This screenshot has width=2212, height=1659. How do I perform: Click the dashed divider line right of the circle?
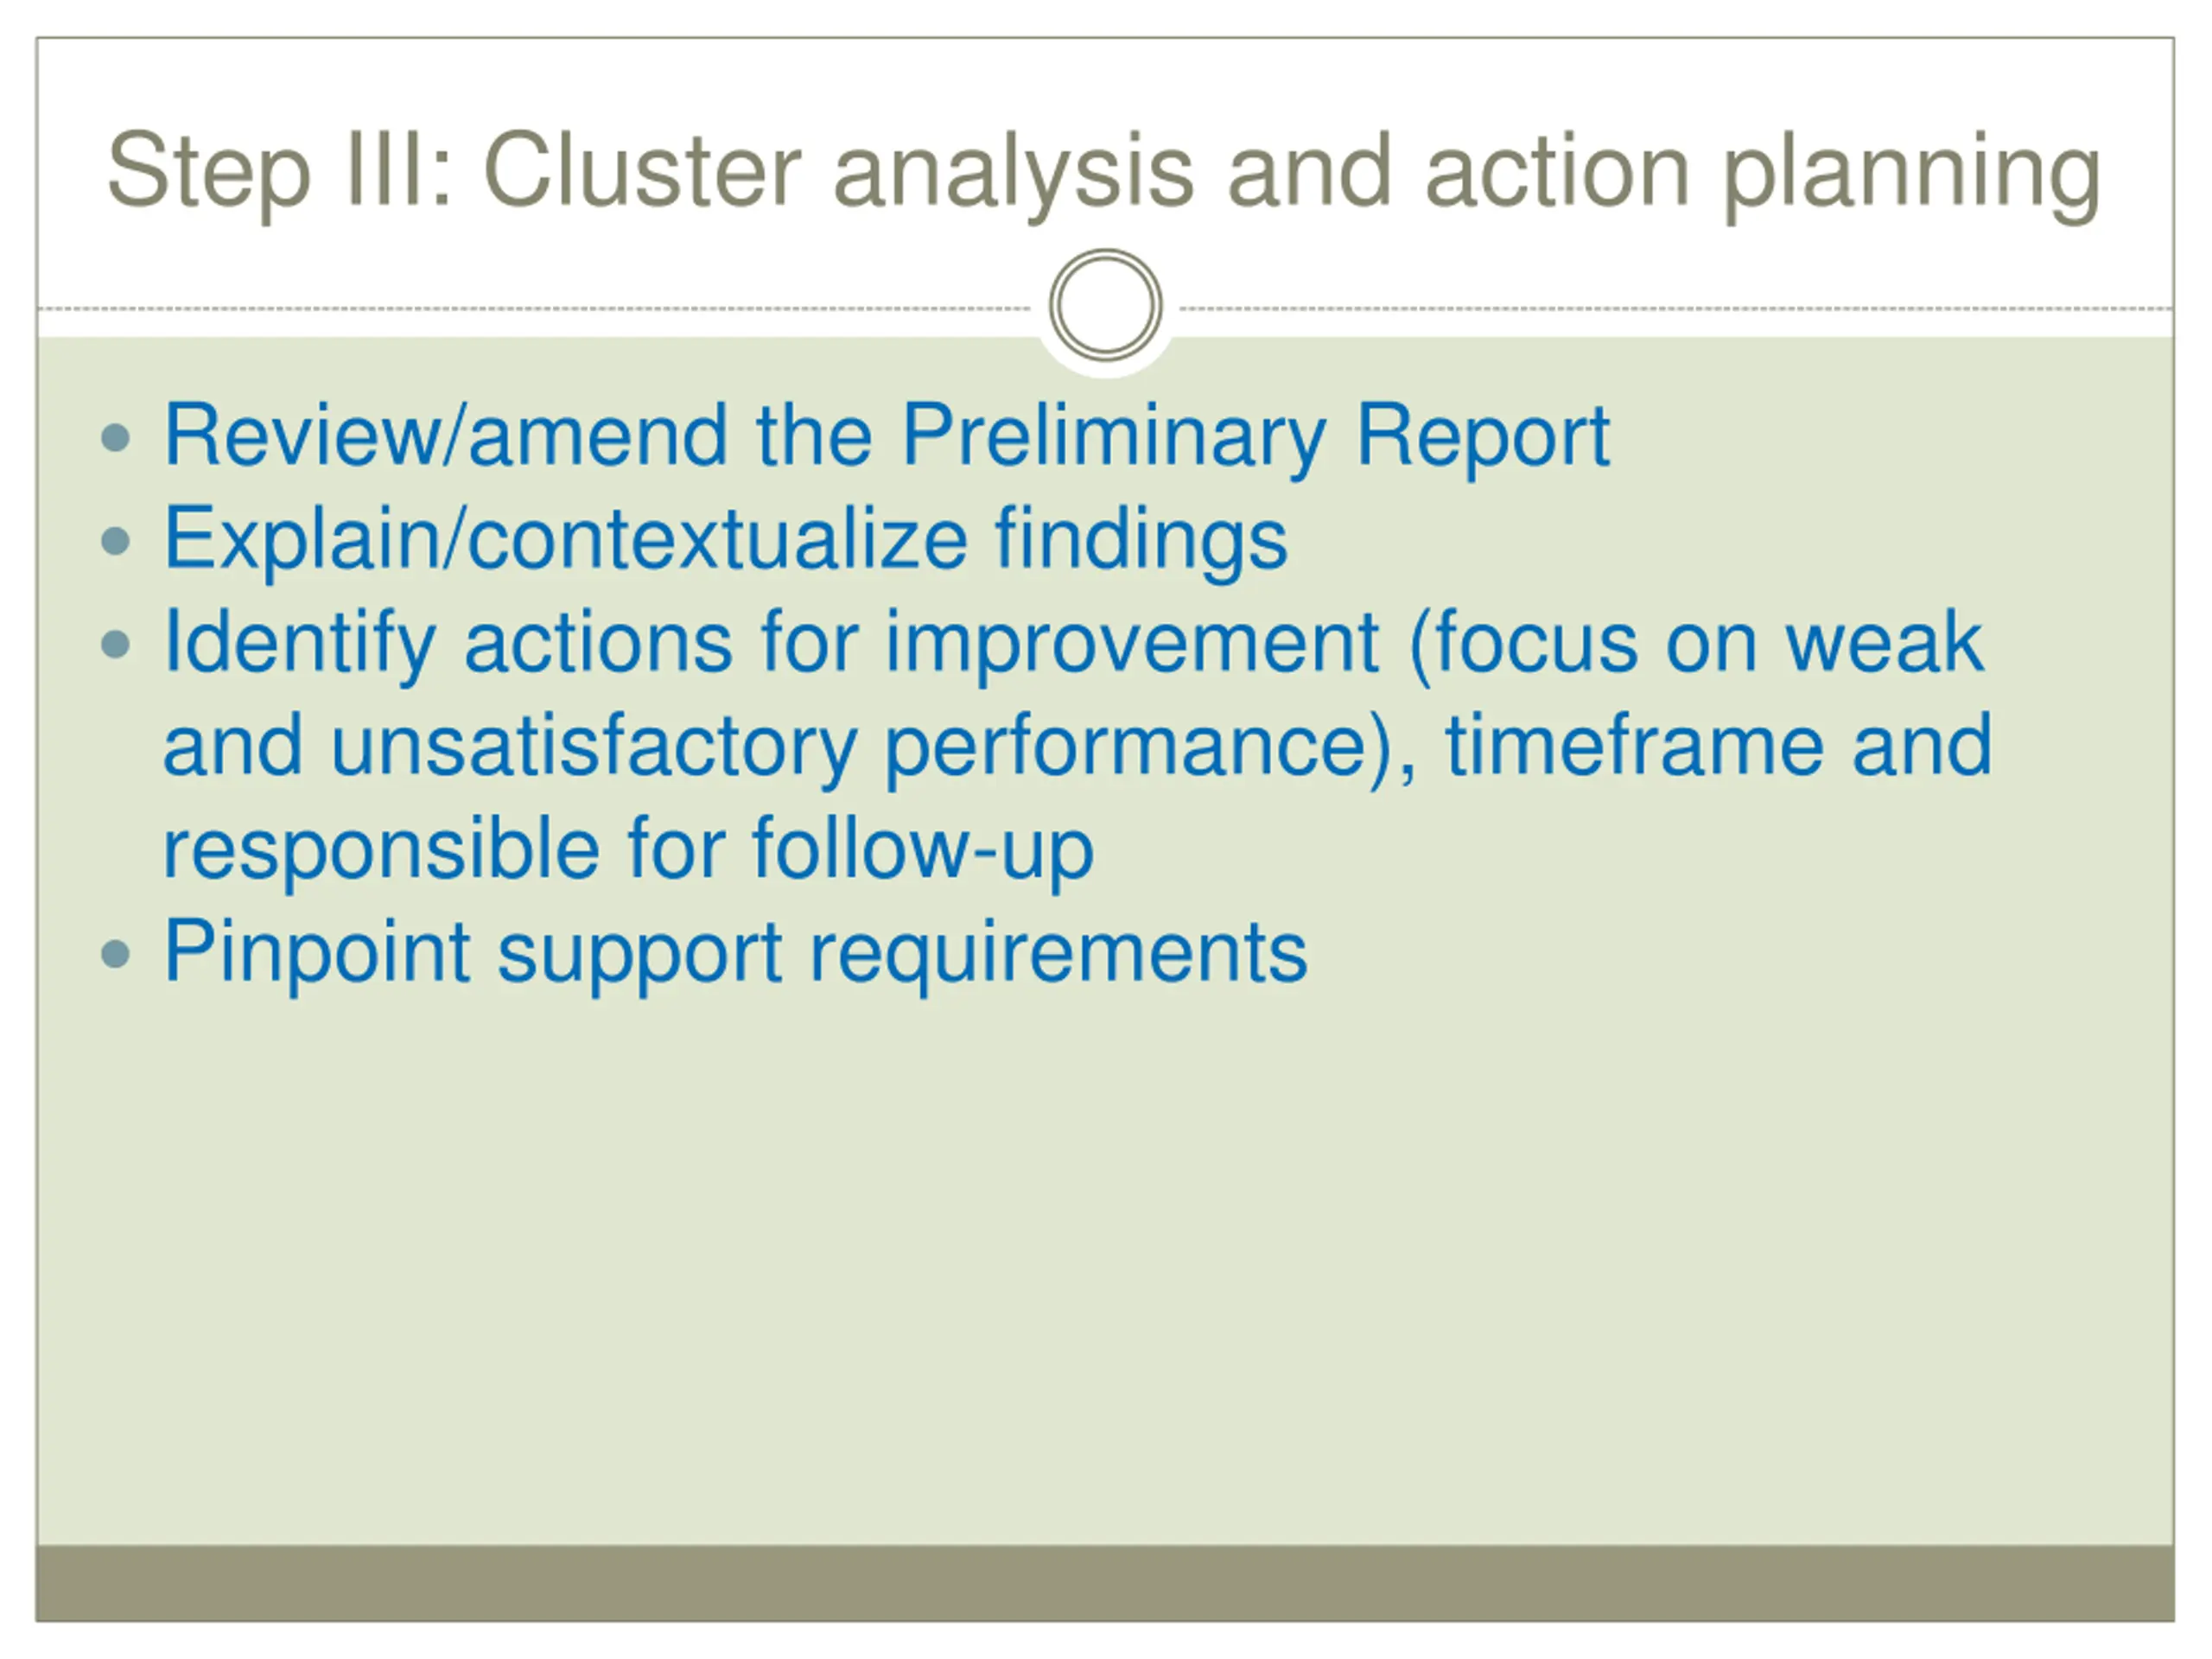(1676, 309)
